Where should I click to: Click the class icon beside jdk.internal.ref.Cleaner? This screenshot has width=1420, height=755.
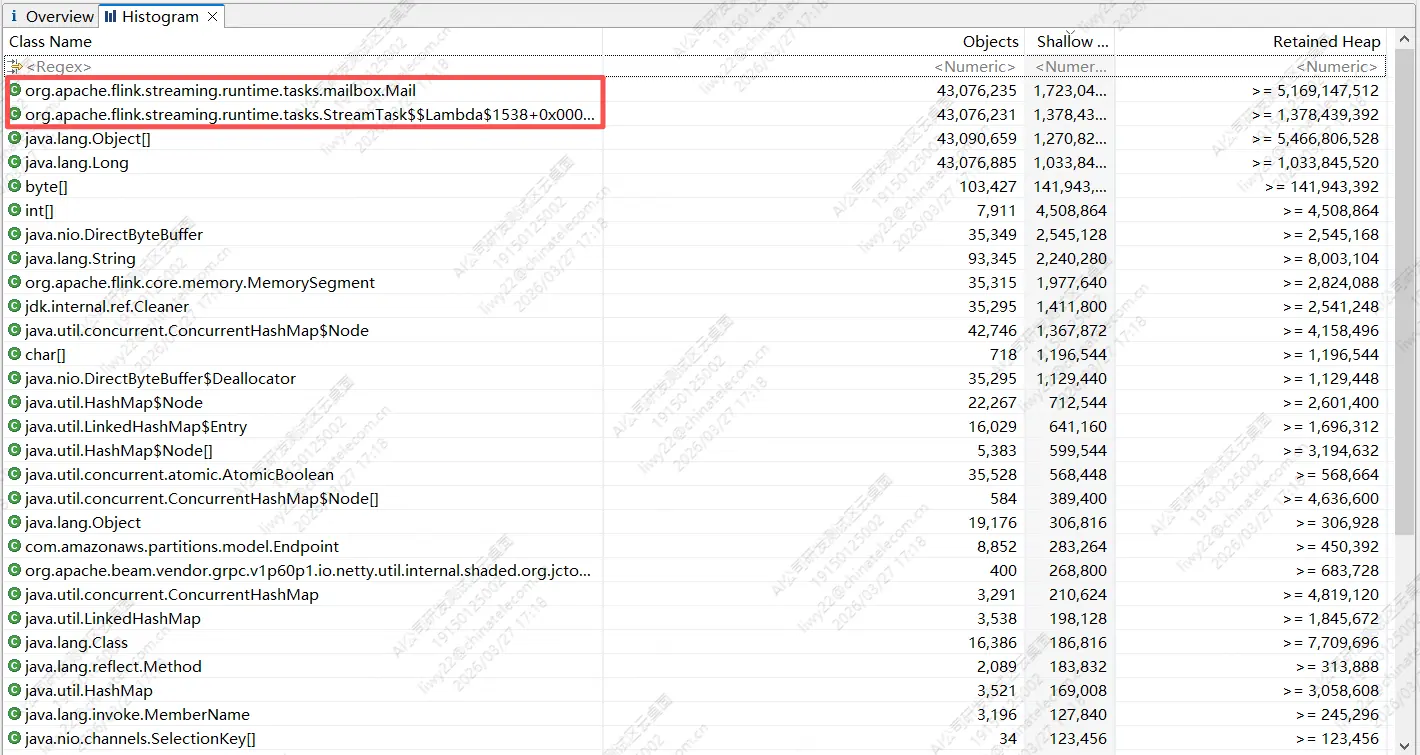click(15, 306)
